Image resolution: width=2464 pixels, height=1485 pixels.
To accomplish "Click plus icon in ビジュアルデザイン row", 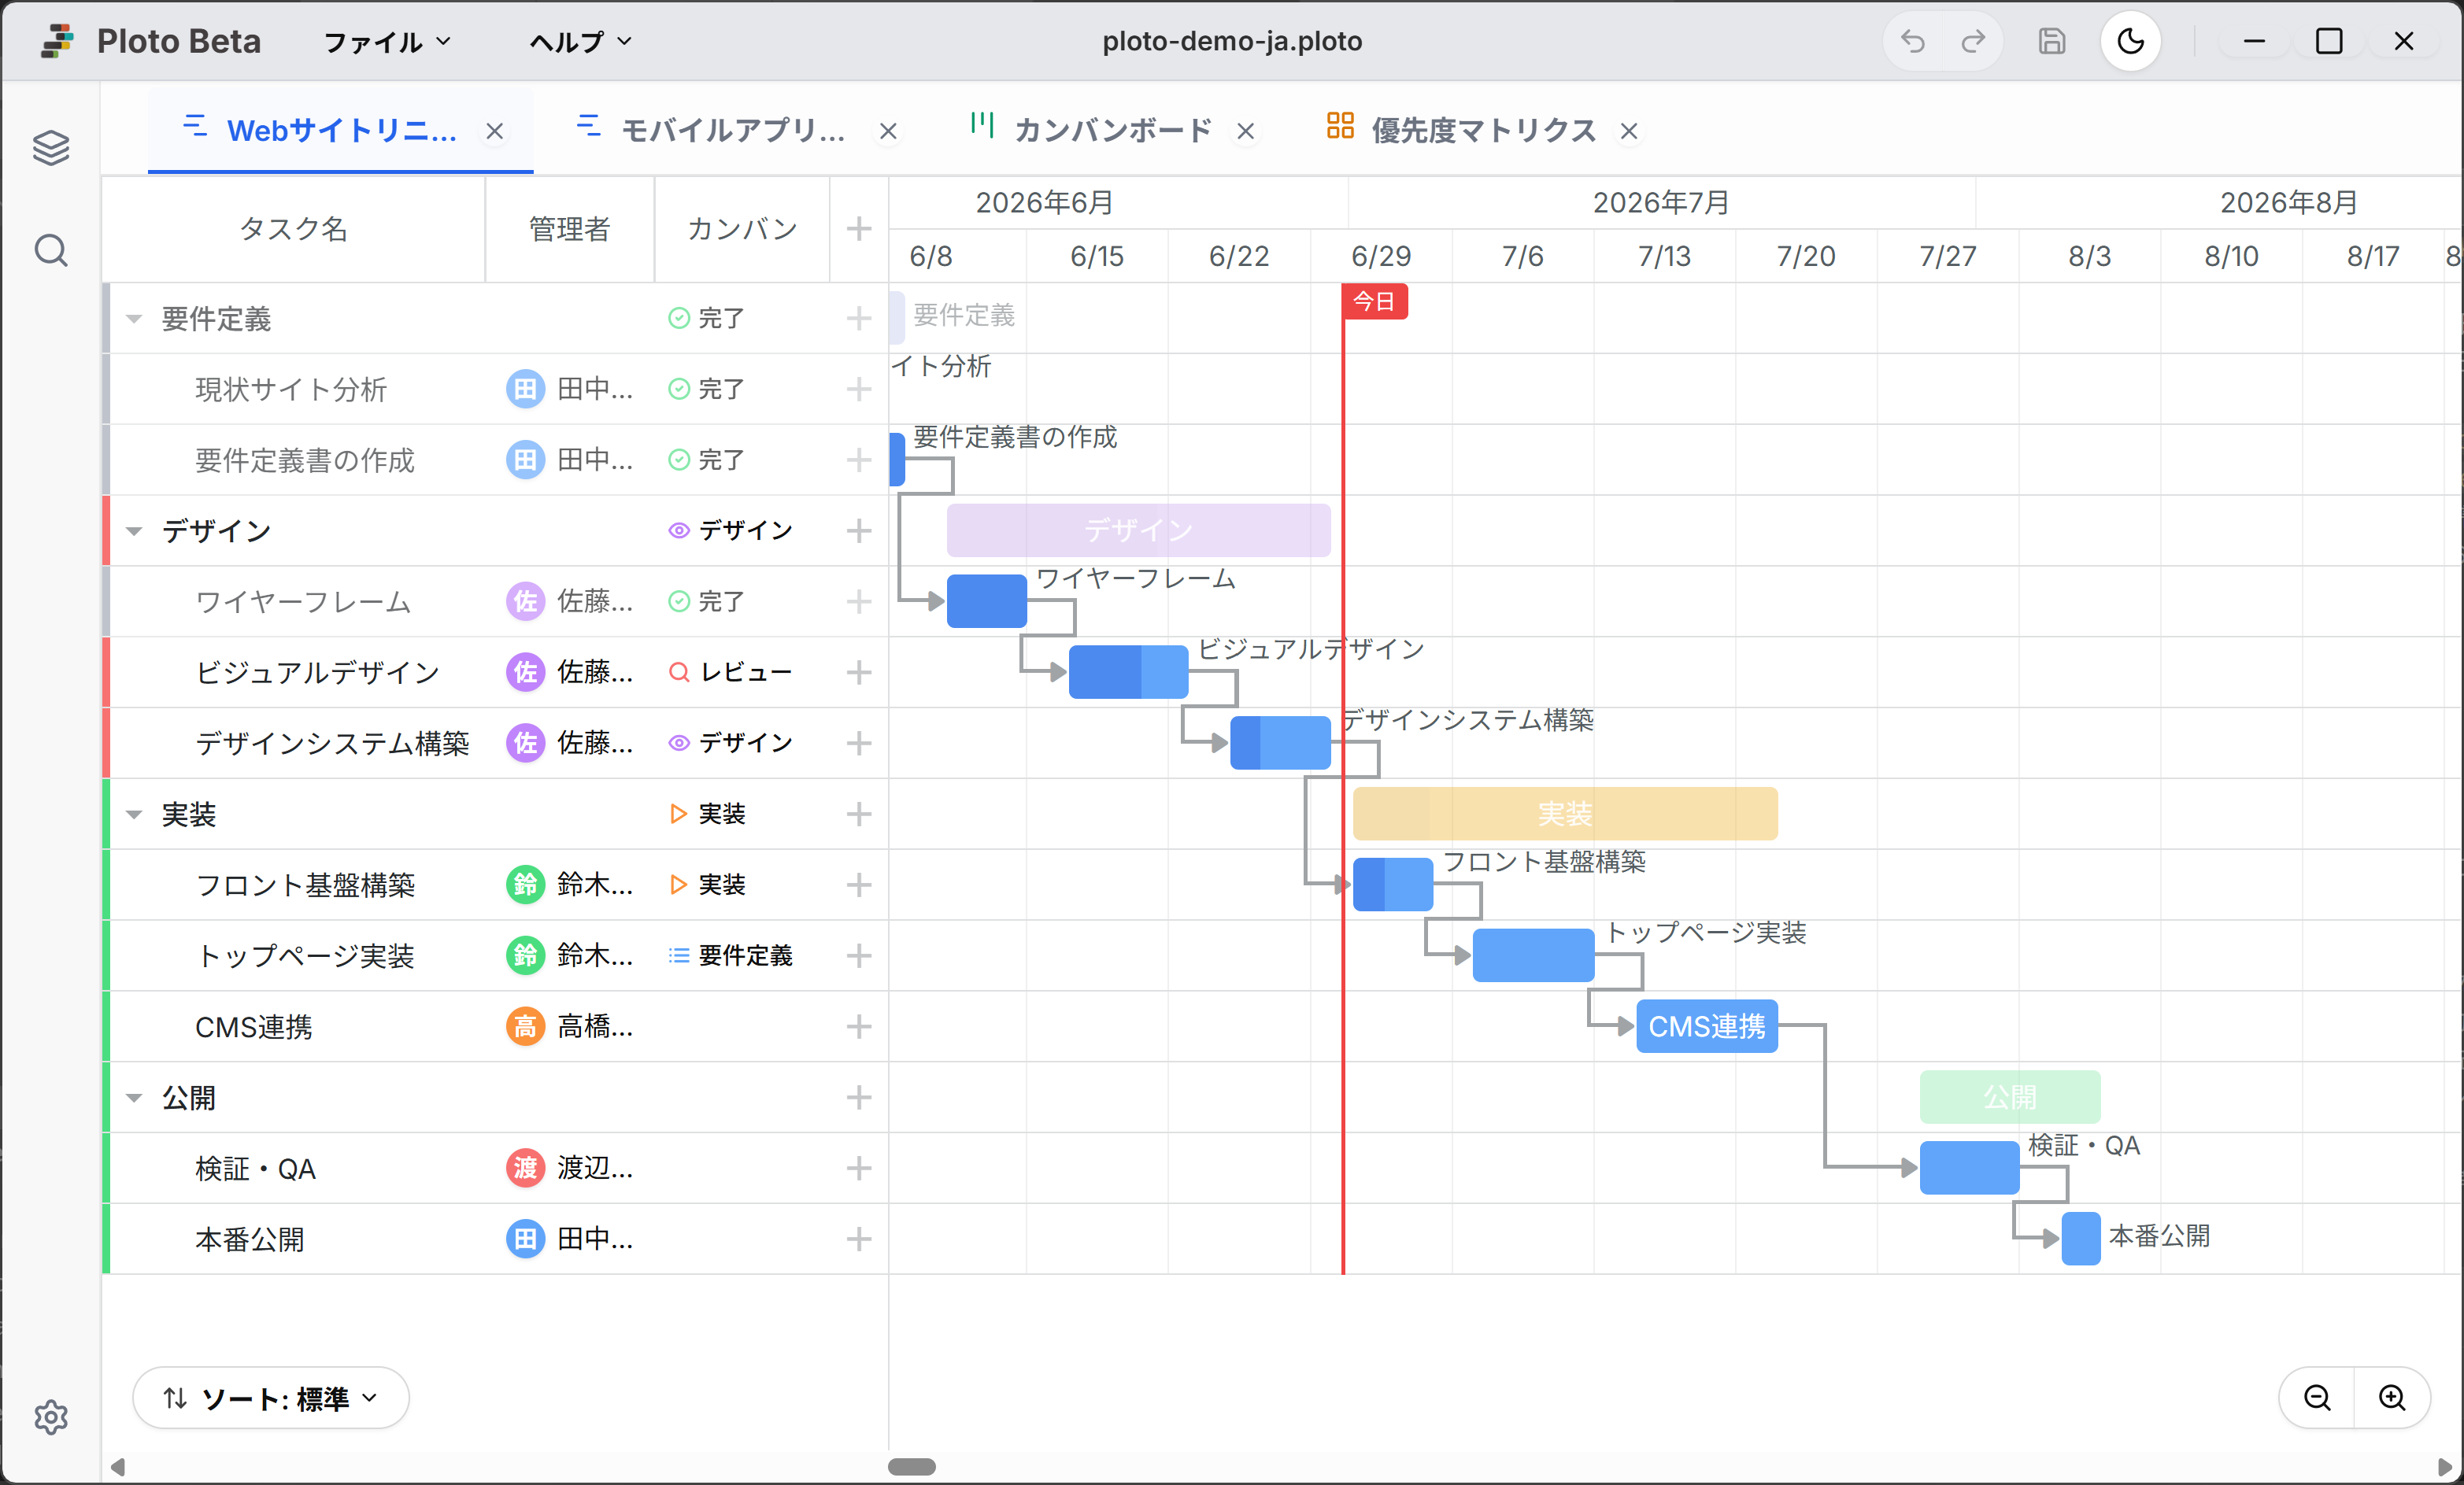I will 858,672.
